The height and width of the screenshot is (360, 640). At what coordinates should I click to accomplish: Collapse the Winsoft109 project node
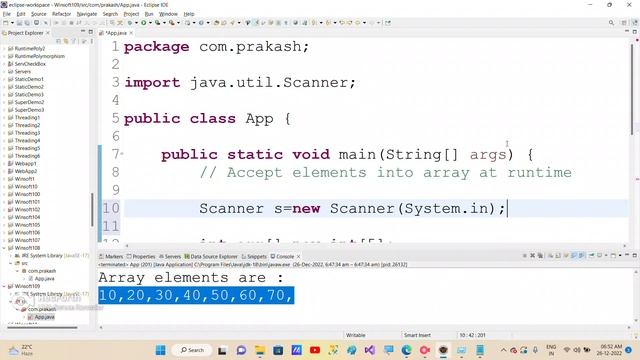(4, 286)
